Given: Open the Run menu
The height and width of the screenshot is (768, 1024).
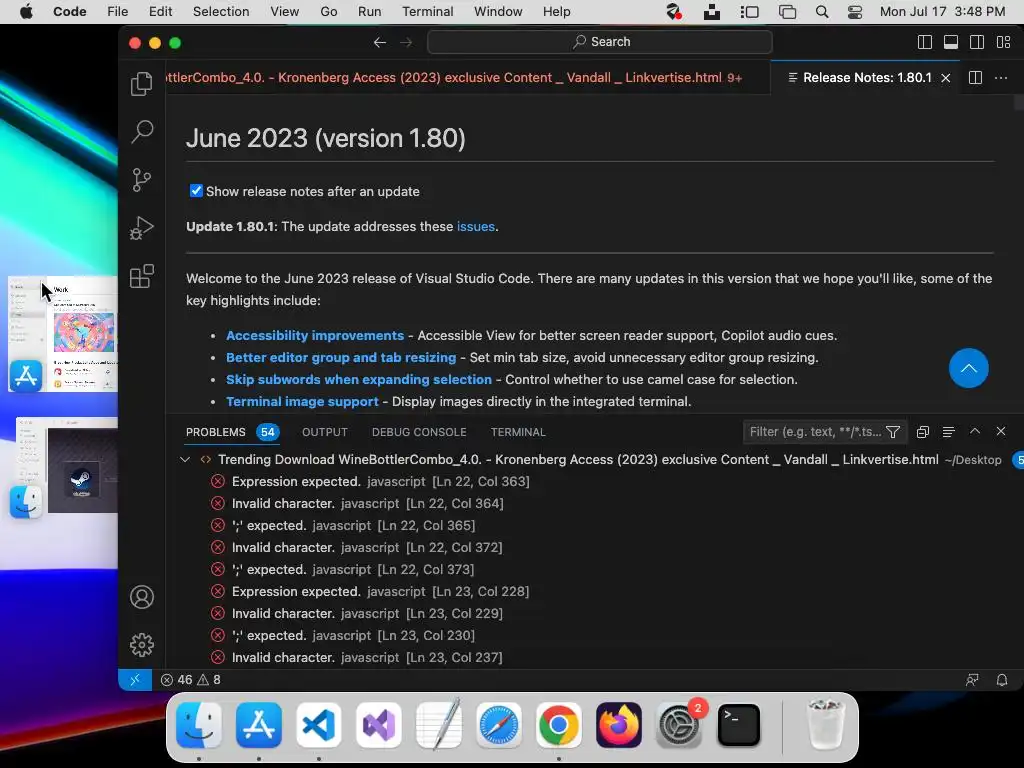Looking at the screenshot, I should pyautogui.click(x=370, y=12).
